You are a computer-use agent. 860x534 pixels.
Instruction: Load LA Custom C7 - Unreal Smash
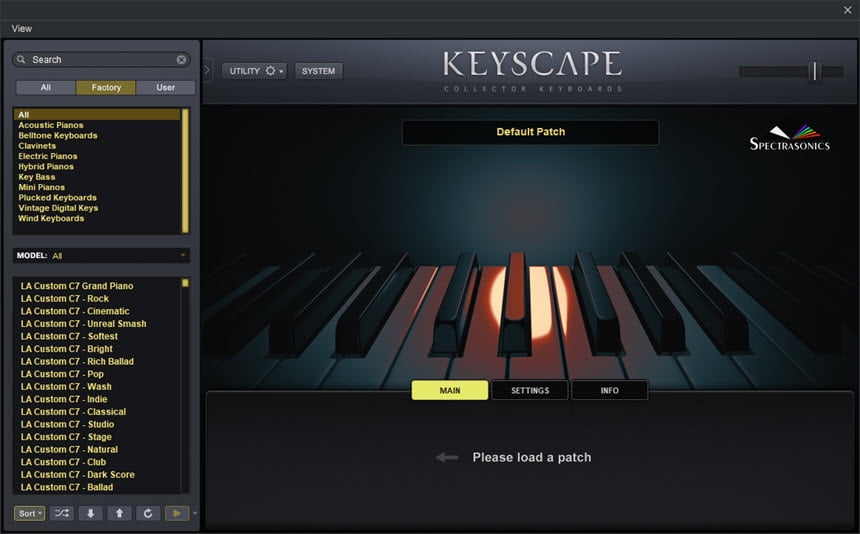point(83,324)
